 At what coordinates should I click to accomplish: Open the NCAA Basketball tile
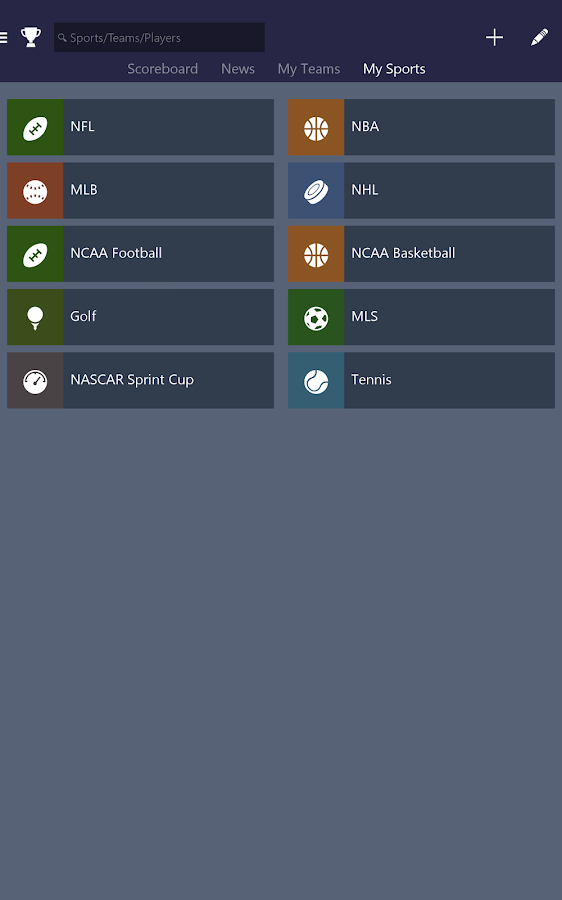[x=421, y=254]
